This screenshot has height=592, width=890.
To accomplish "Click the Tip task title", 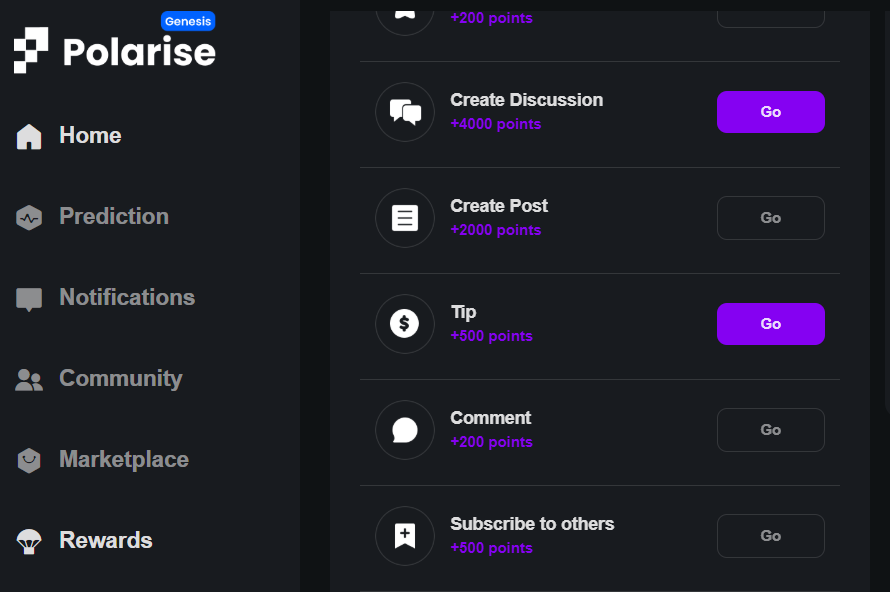I will 463,312.
